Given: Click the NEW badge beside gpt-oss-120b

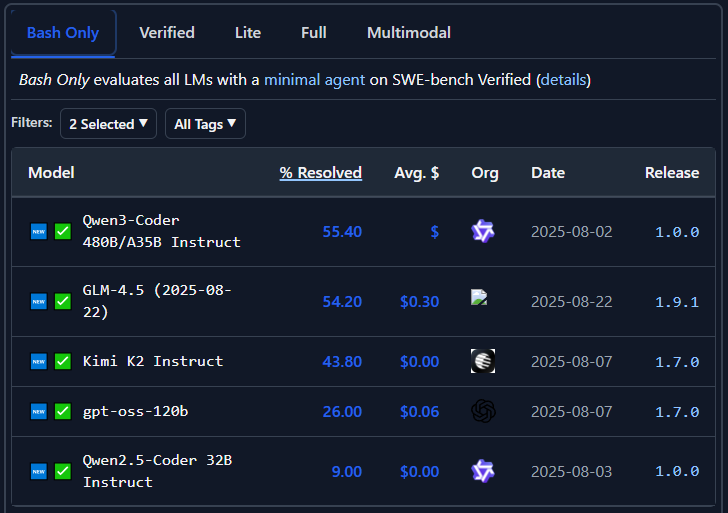Looking at the screenshot, I should (x=39, y=411).
